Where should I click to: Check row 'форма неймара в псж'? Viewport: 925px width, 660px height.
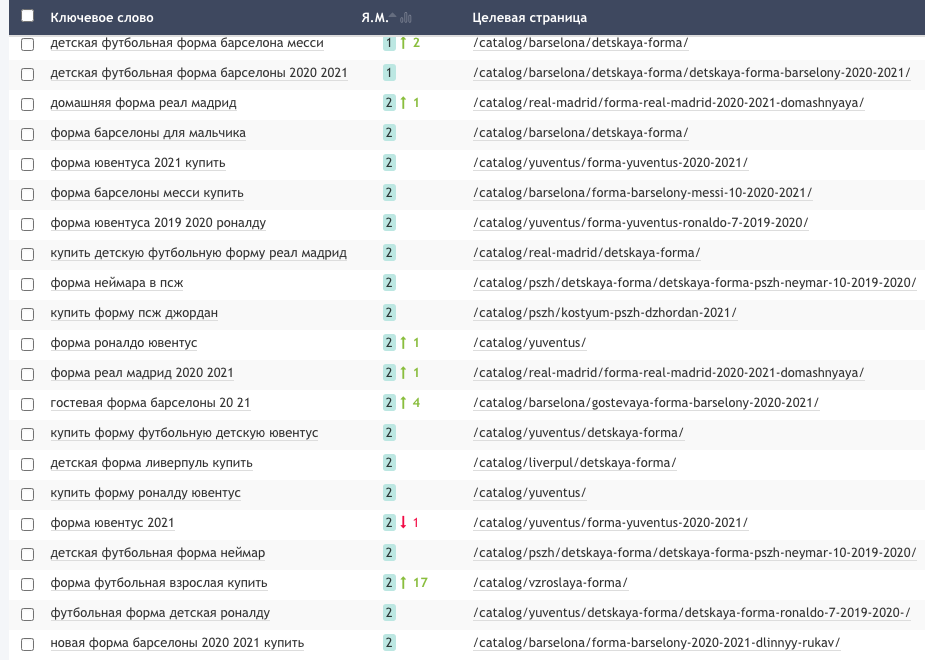[x=28, y=284]
